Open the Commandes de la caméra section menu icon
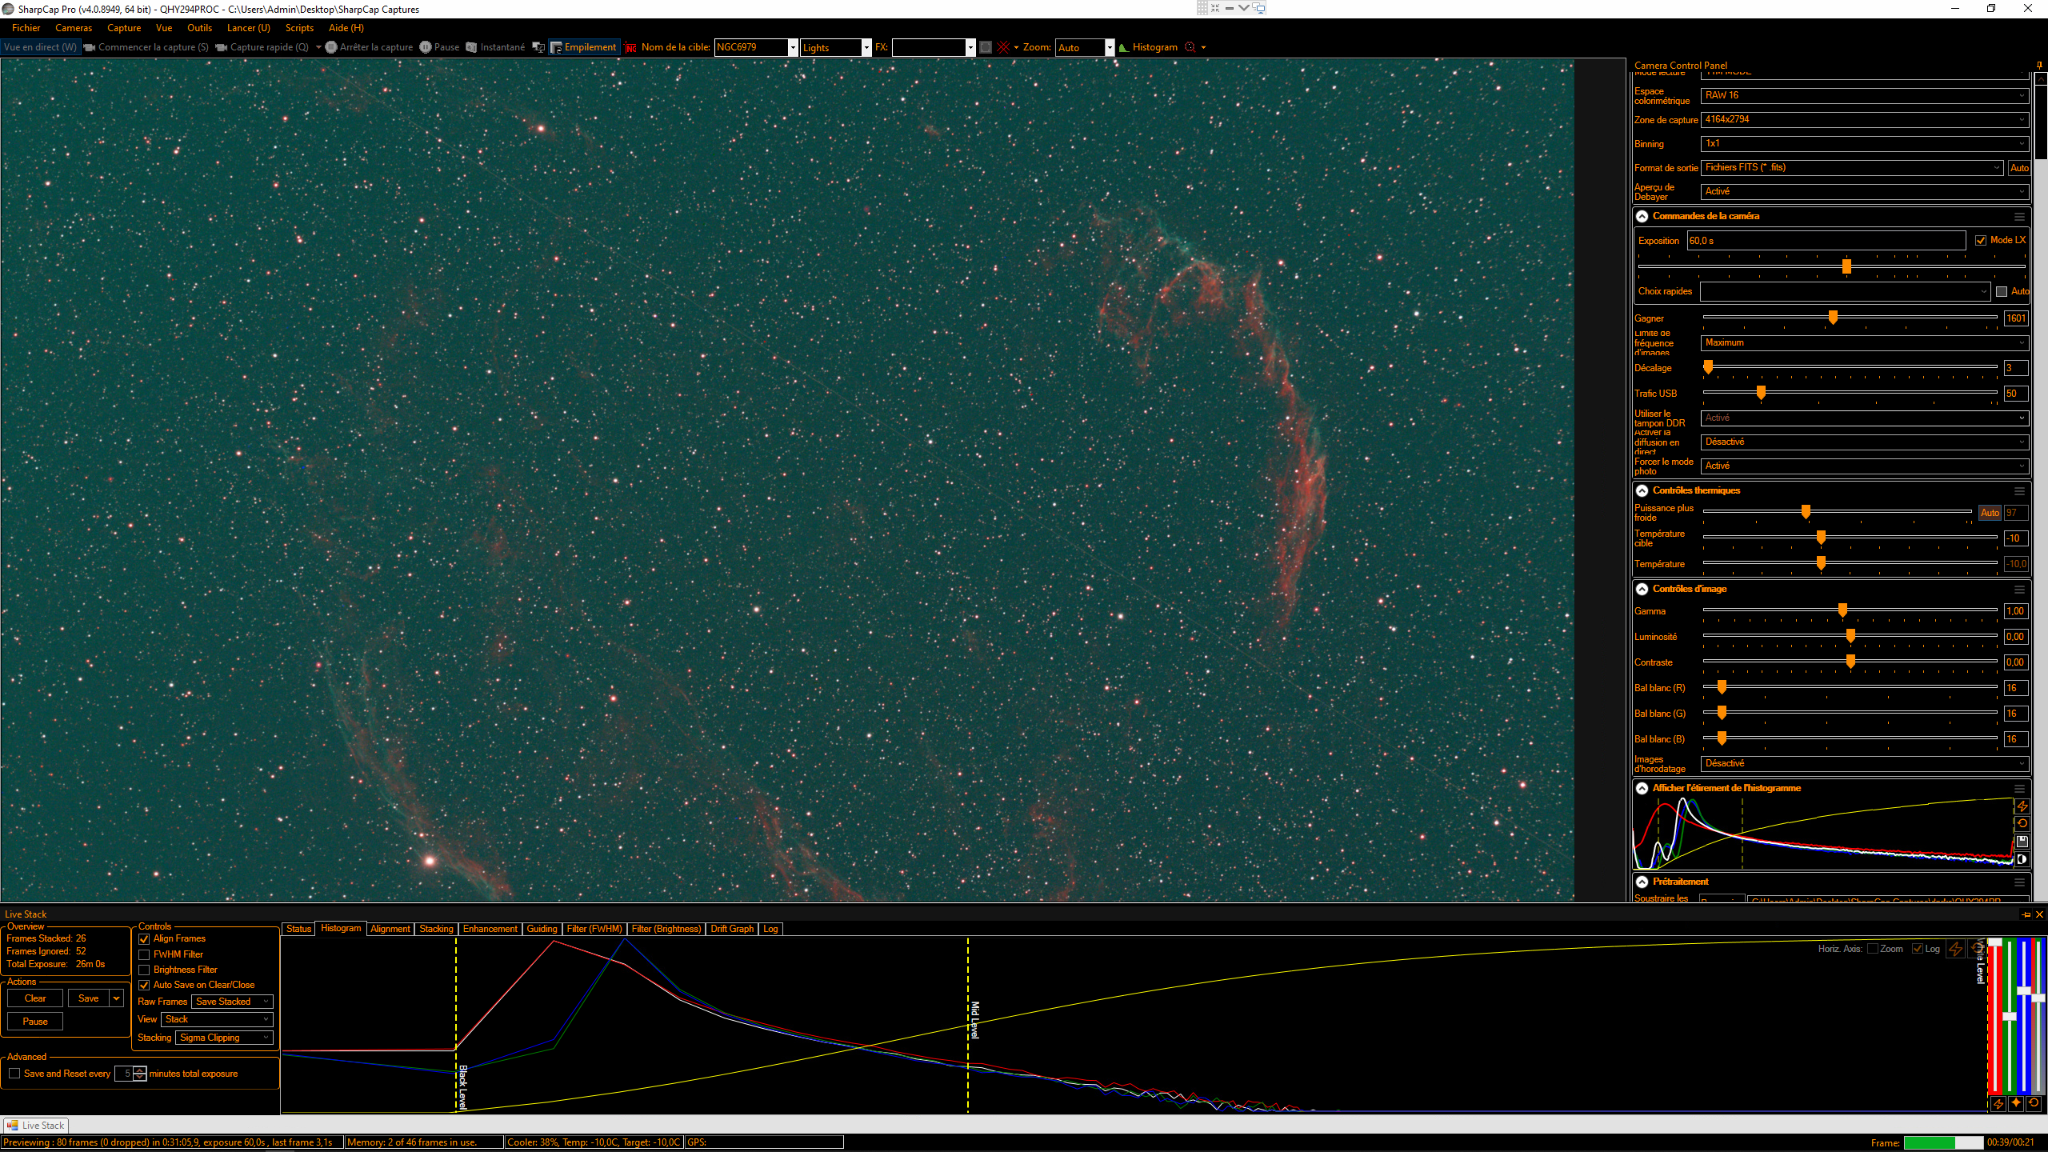The width and height of the screenshot is (2048, 1152). (x=2019, y=216)
